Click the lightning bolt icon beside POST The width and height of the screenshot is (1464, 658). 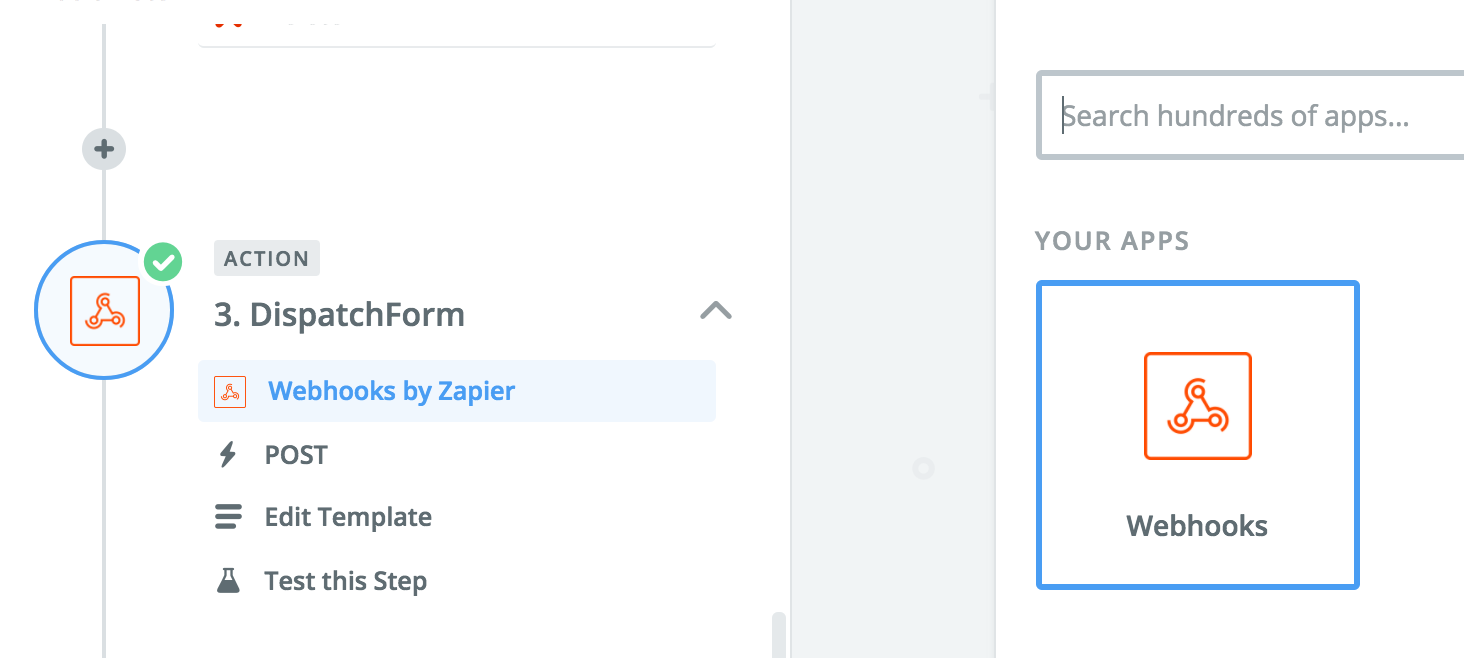tap(228, 455)
